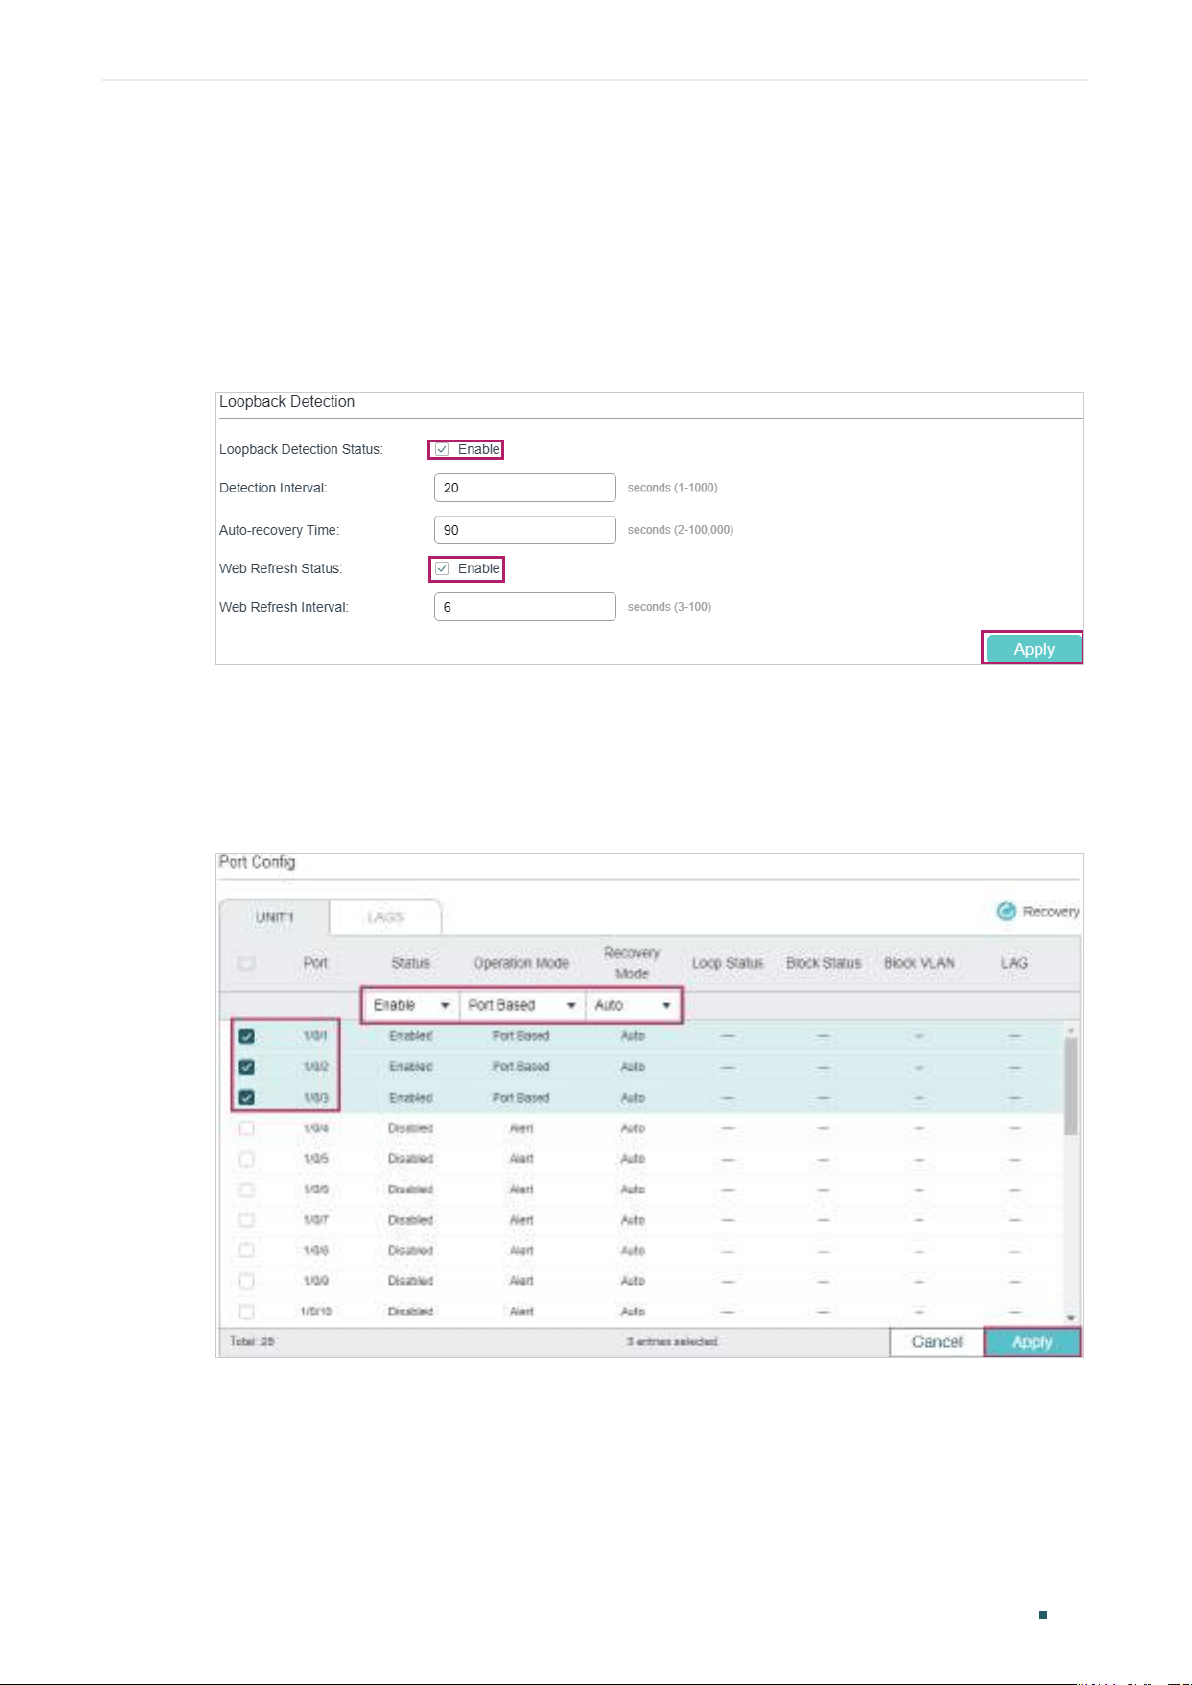Click the Cancel button
Image resolution: width=1192 pixels, height=1685 pixels.
tap(937, 1342)
